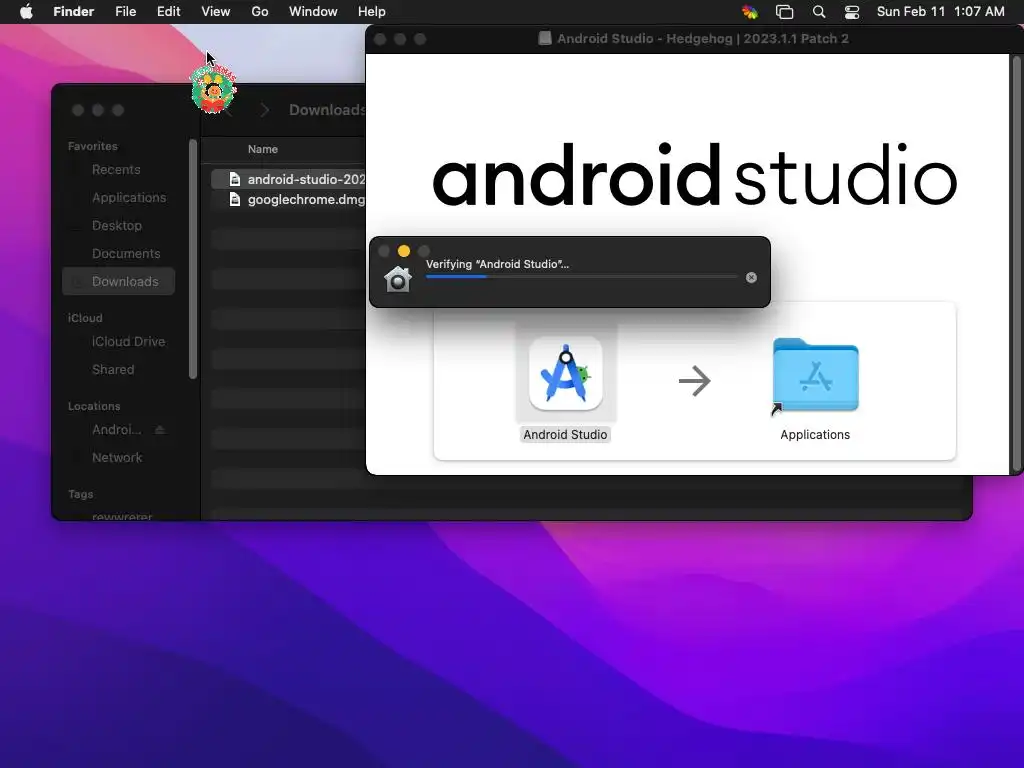The height and width of the screenshot is (768, 1024).
Task: Open the Apple menu
Action: pos(26,12)
